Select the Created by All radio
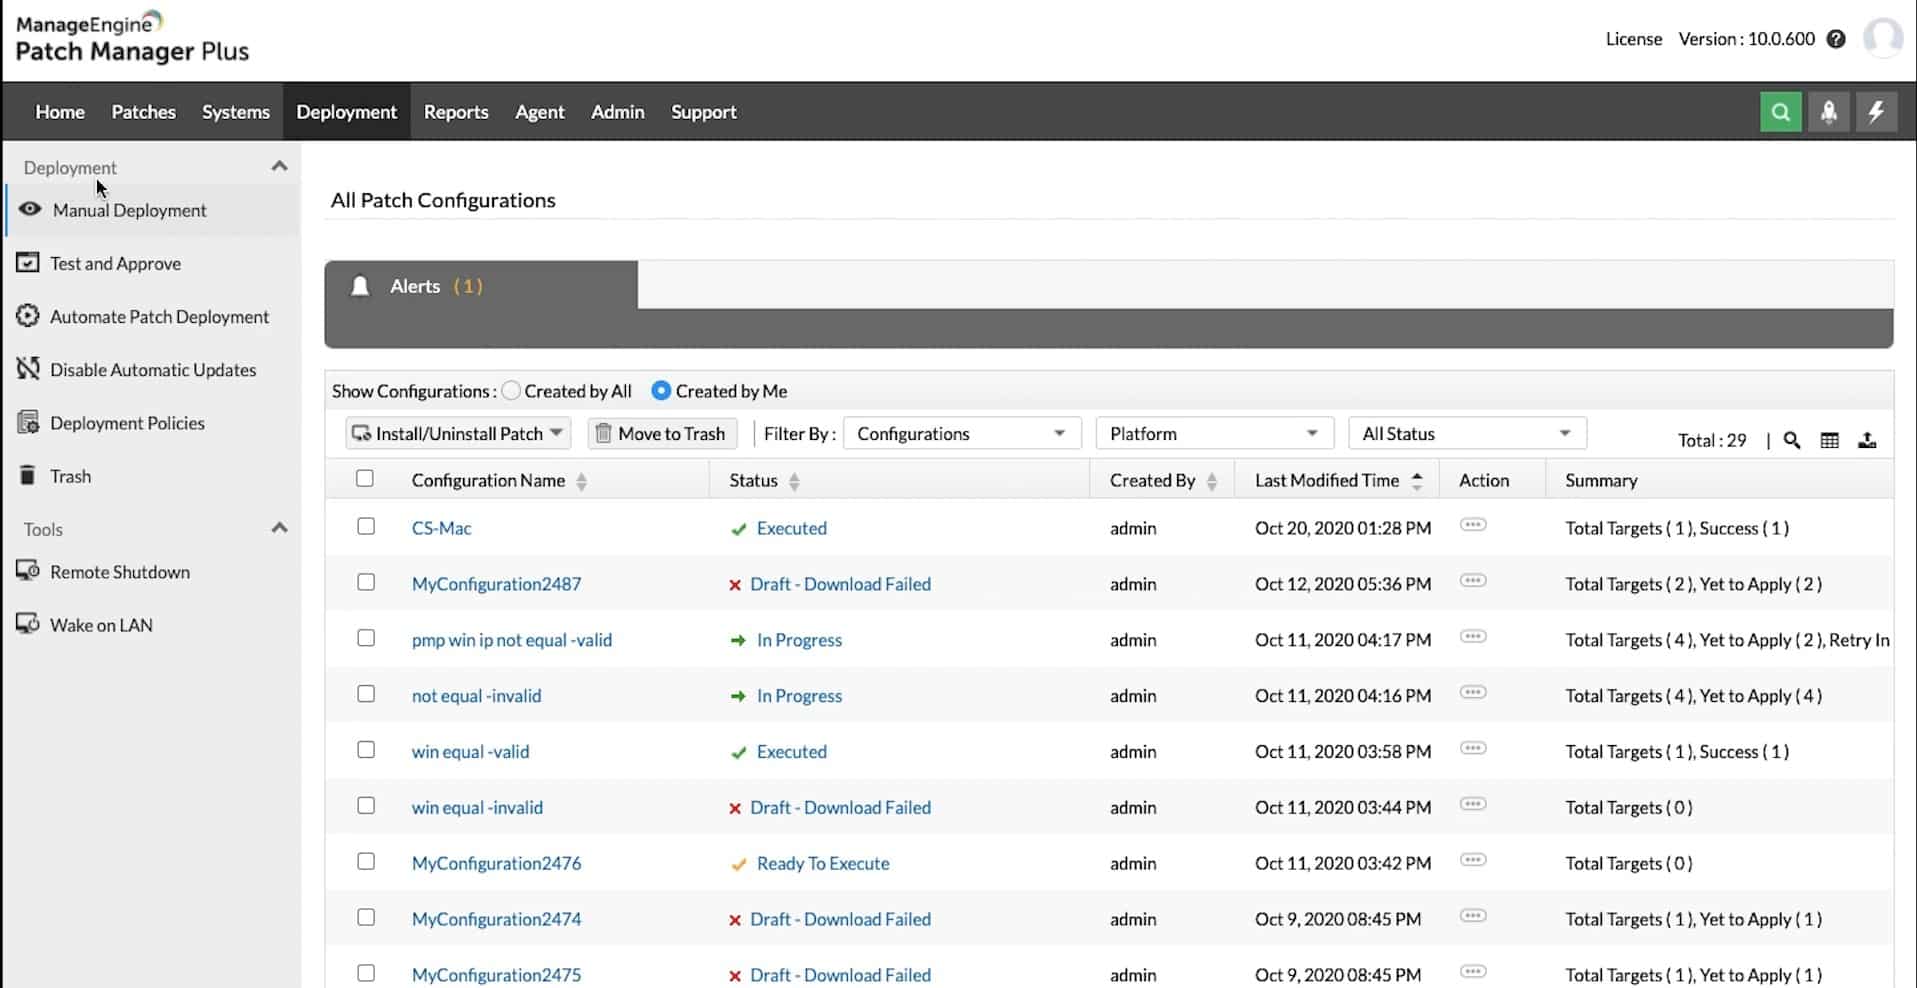The width and height of the screenshot is (1917, 988). click(x=511, y=391)
